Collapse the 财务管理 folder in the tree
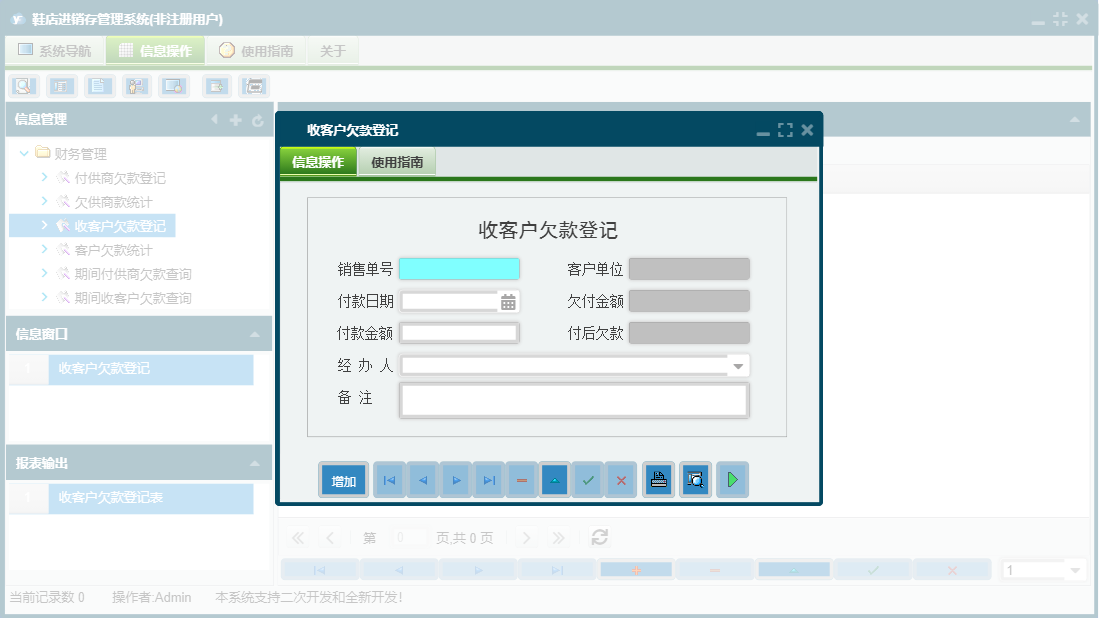Screen dimensions: 1099x618 [x=23, y=154]
